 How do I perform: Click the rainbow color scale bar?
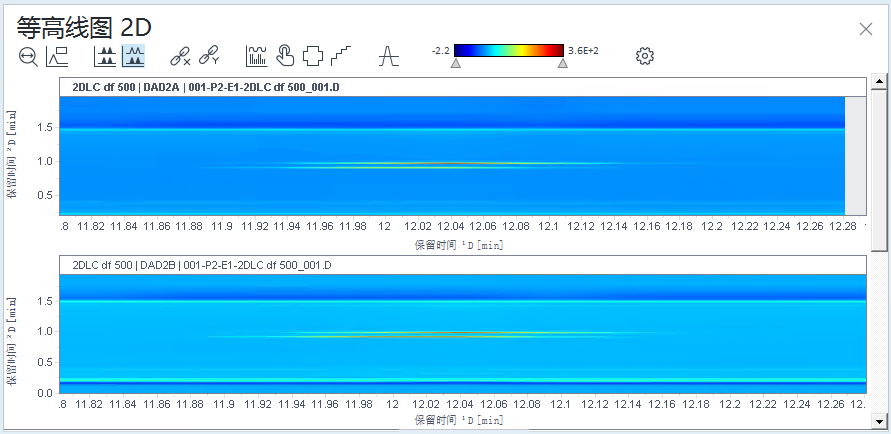click(x=509, y=51)
